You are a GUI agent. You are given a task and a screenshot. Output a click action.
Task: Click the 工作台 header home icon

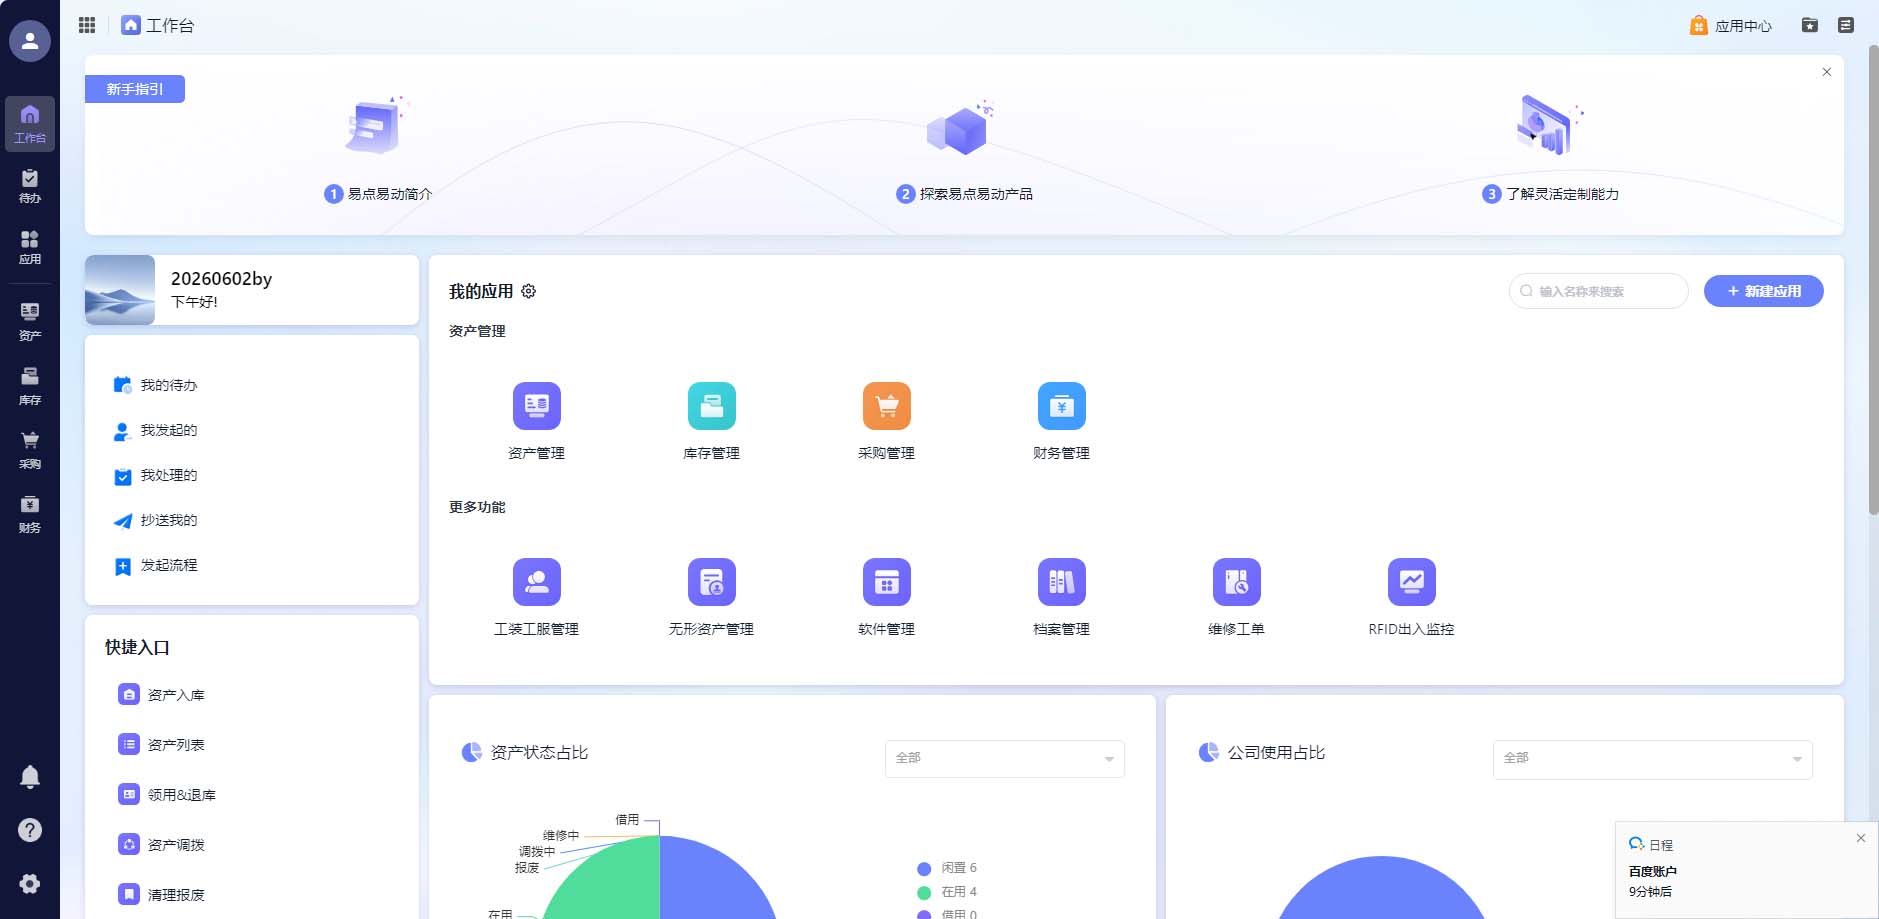[x=131, y=25]
